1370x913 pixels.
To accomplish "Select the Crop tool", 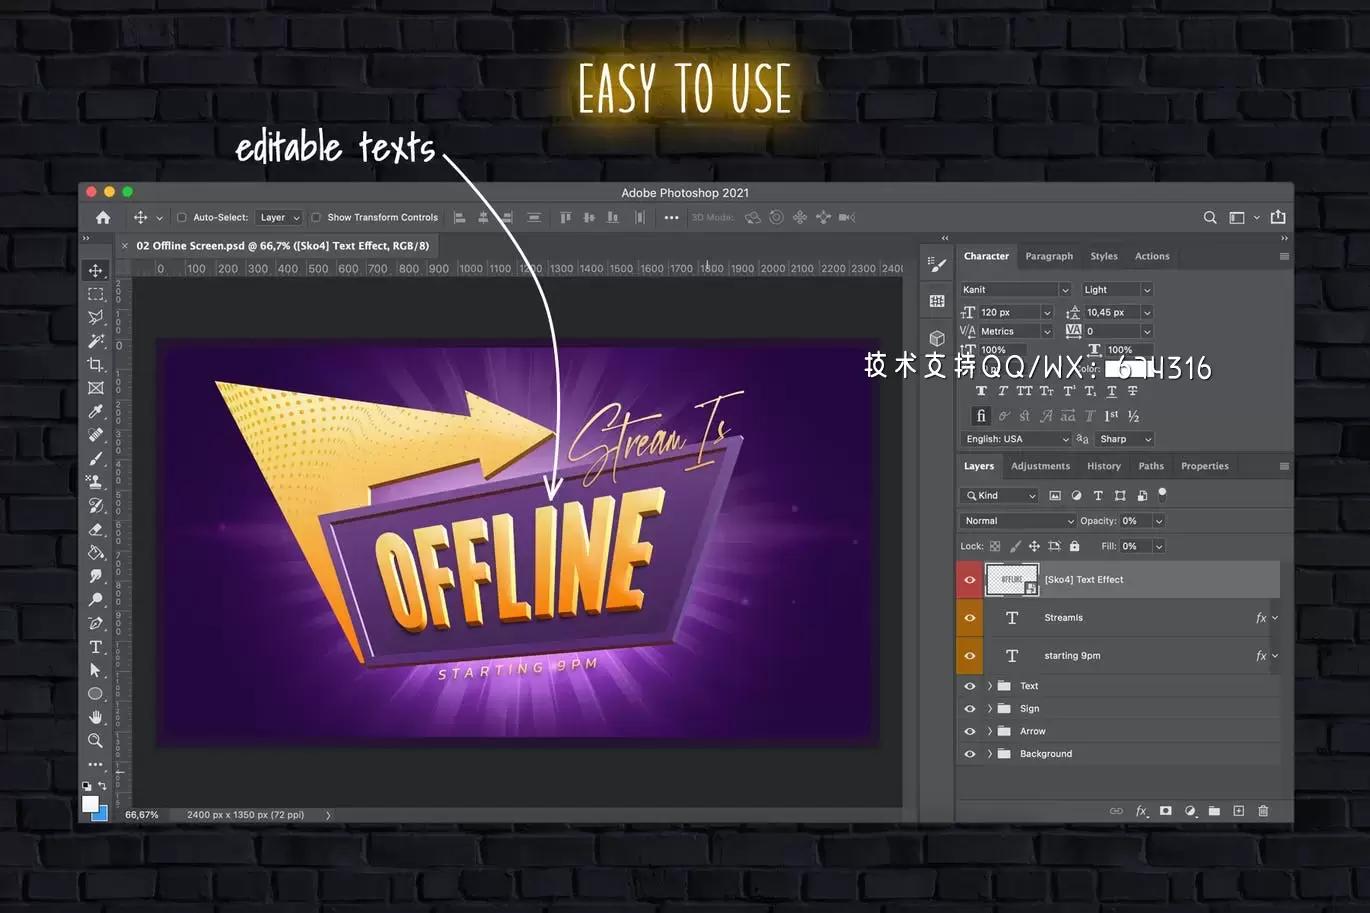I will (x=96, y=364).
